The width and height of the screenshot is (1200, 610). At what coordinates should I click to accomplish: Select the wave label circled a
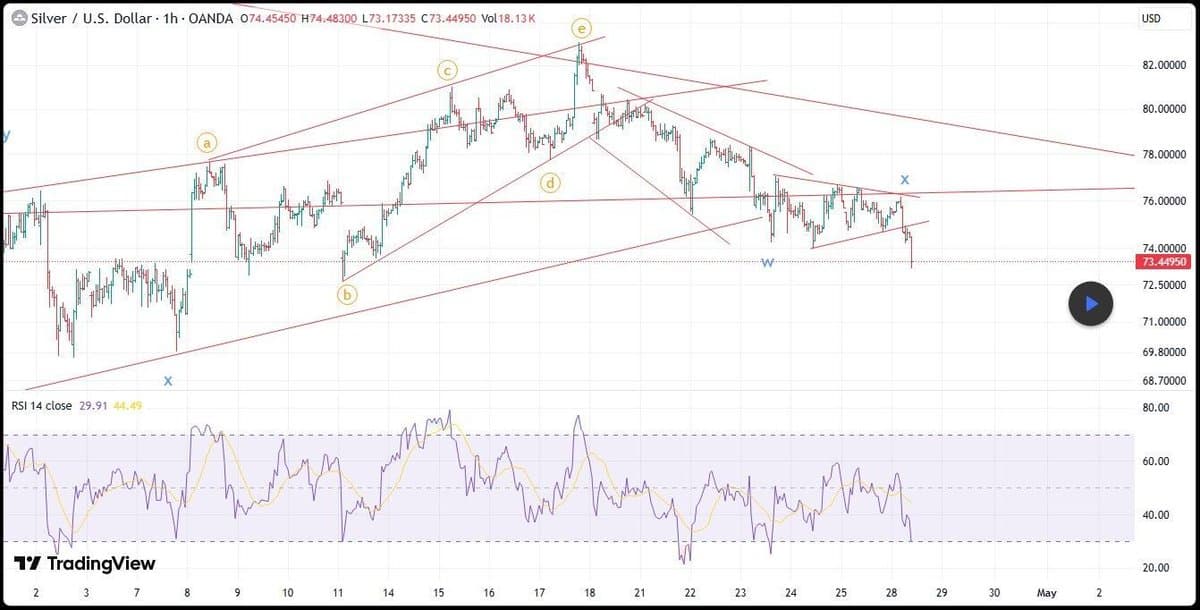[206, 142]
